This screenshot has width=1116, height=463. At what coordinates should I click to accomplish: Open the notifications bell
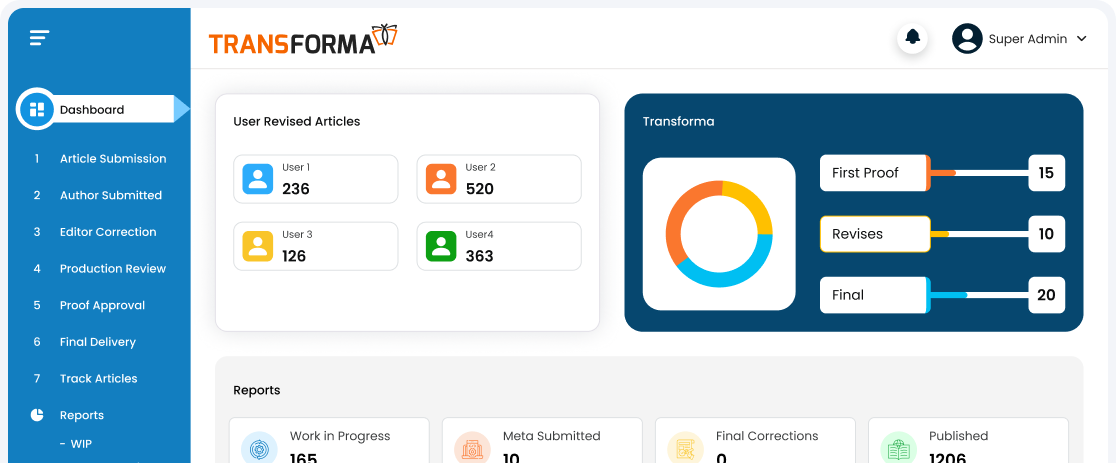pos(912,38)
